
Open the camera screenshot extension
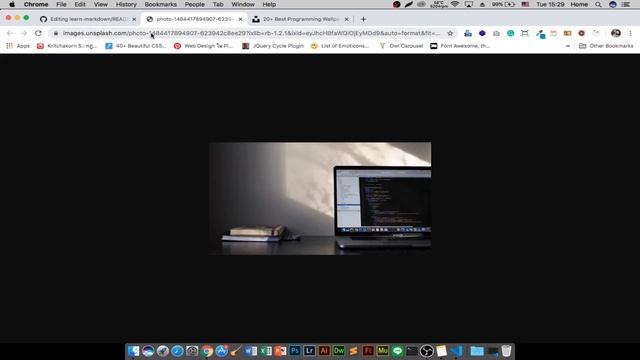pyautogui.click(x=496, y=33)
